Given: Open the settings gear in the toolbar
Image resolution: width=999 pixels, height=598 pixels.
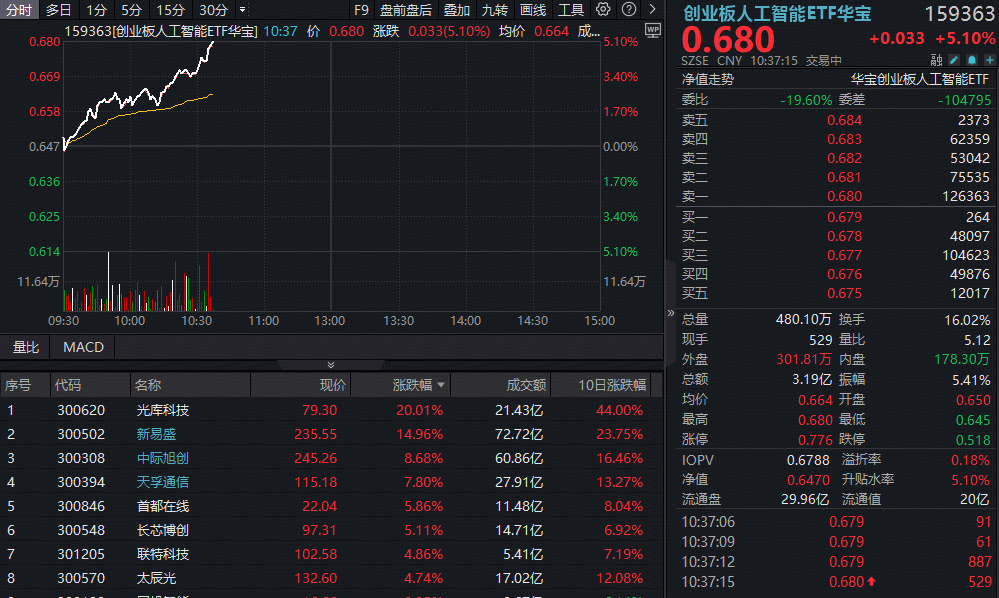Looking at the screenshot, I should click(x=601, y=10).
